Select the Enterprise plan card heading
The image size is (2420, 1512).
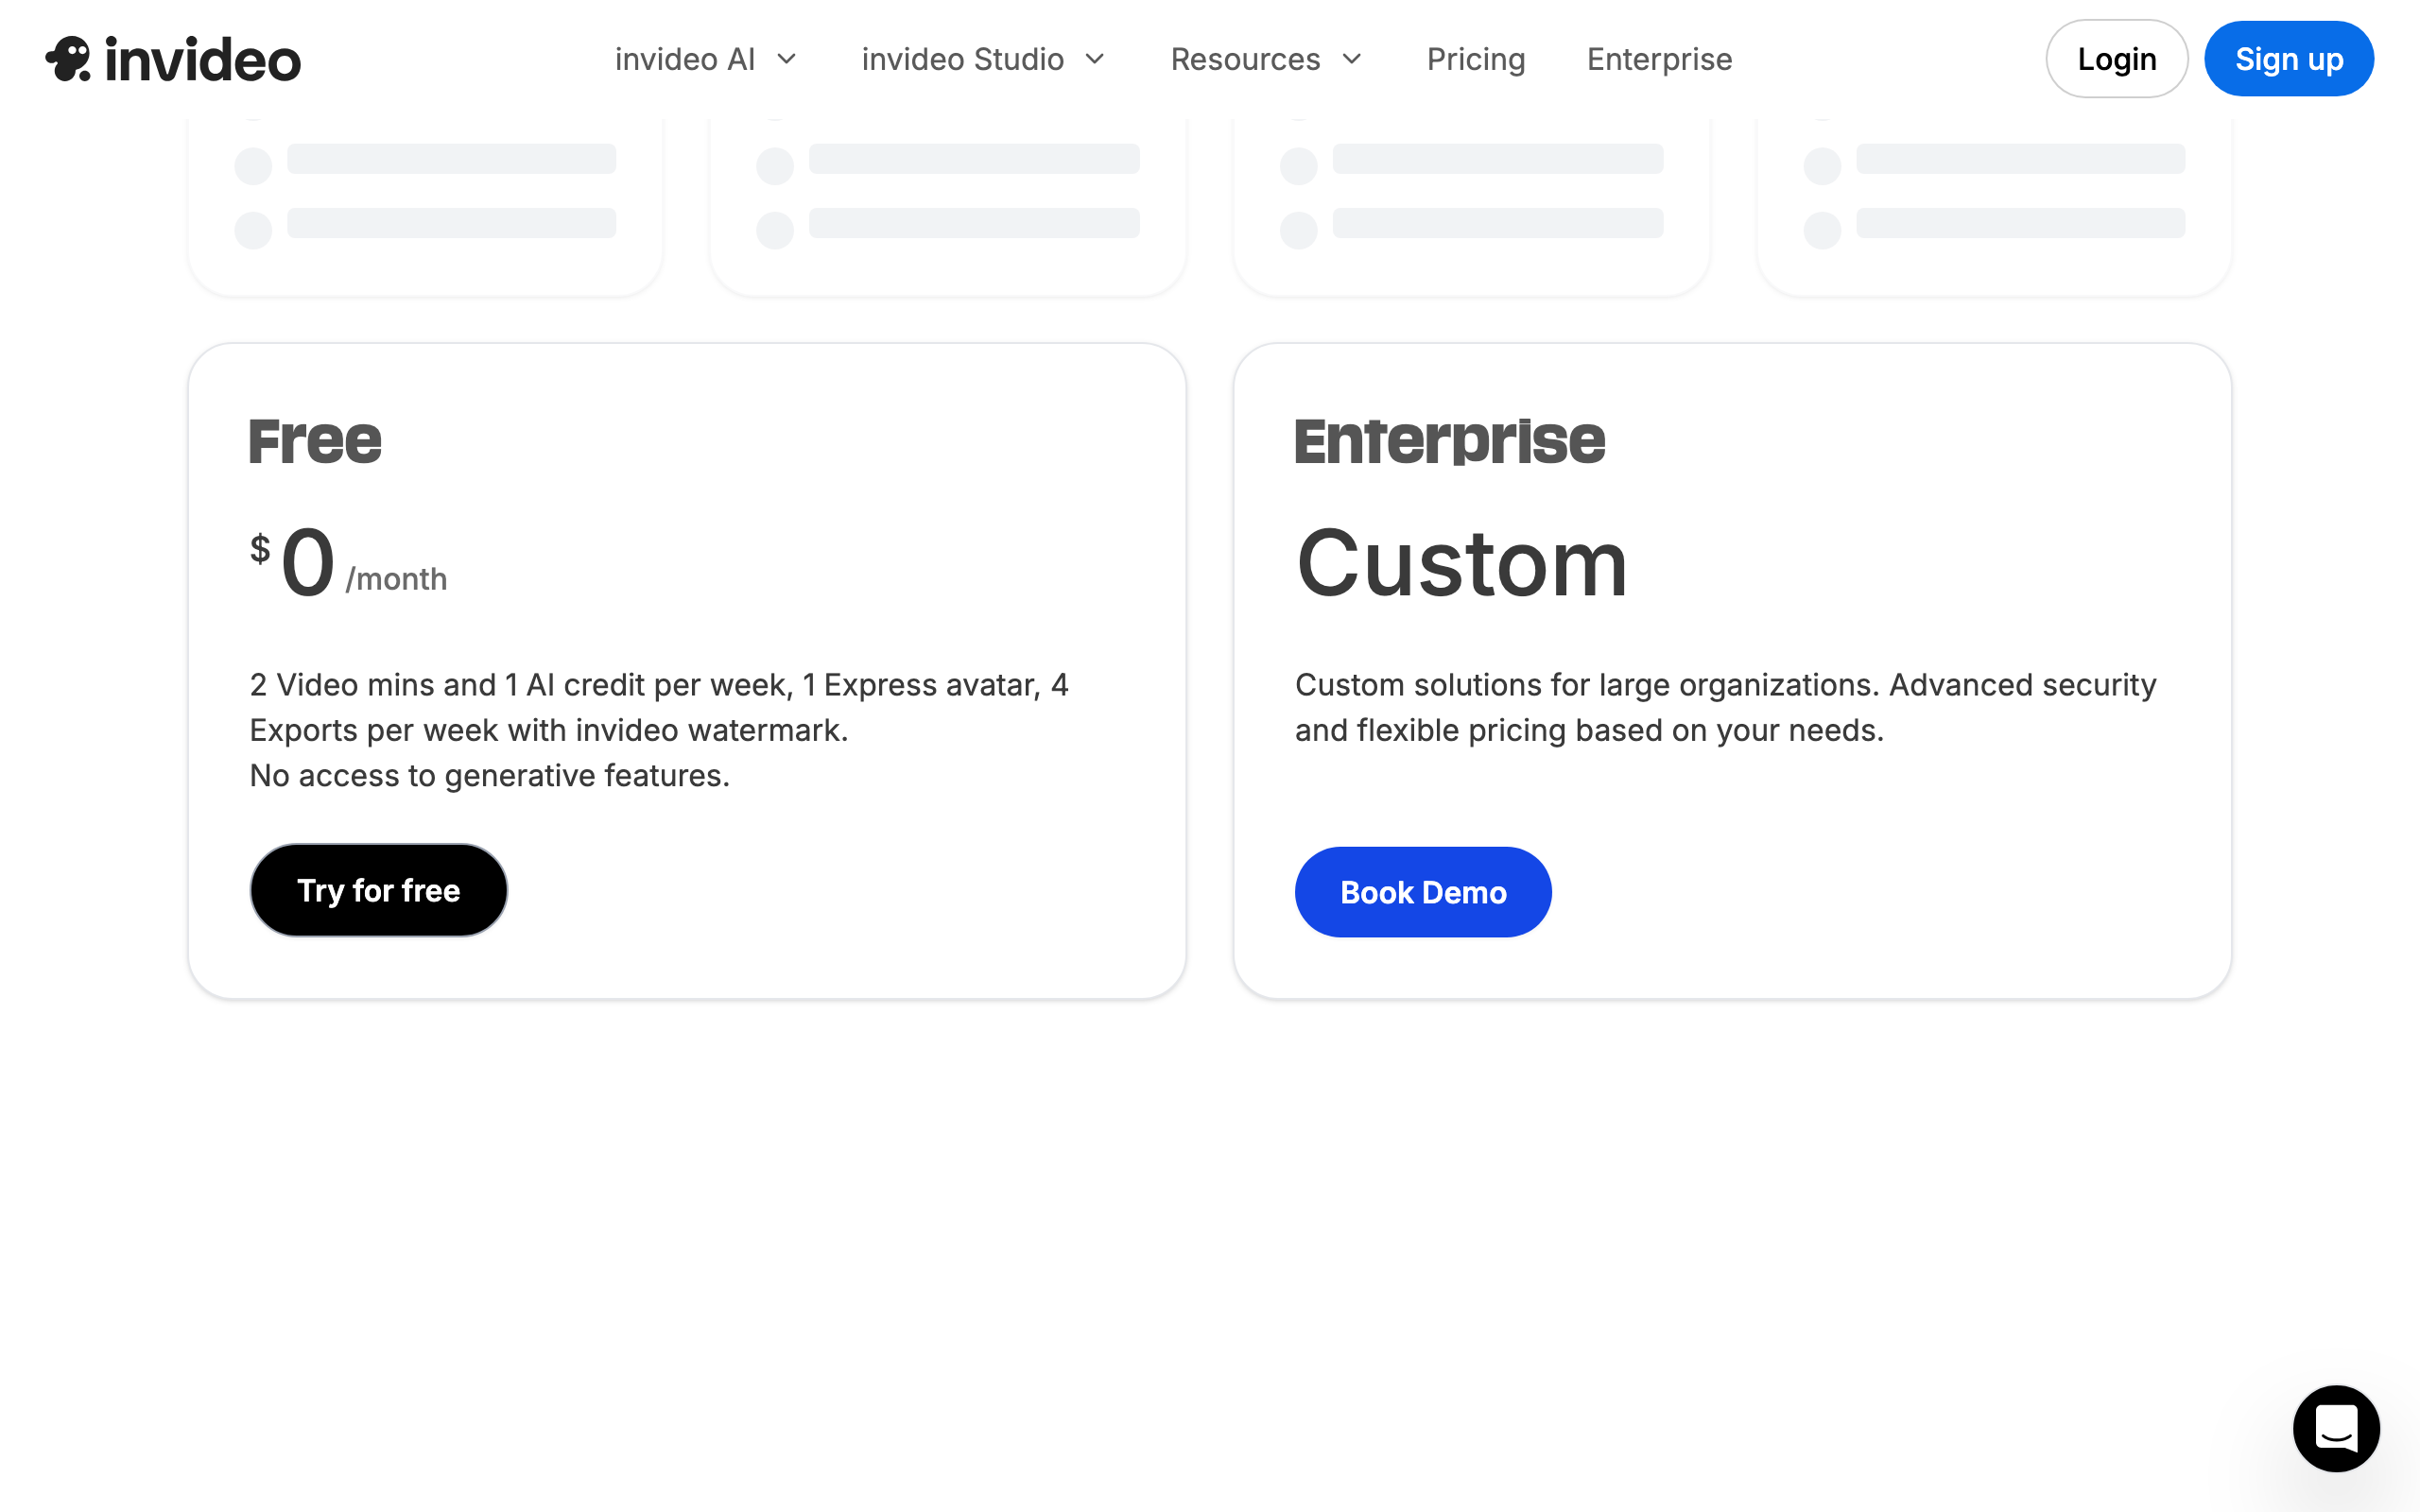pyautogui.click(x=1449, y=441)
